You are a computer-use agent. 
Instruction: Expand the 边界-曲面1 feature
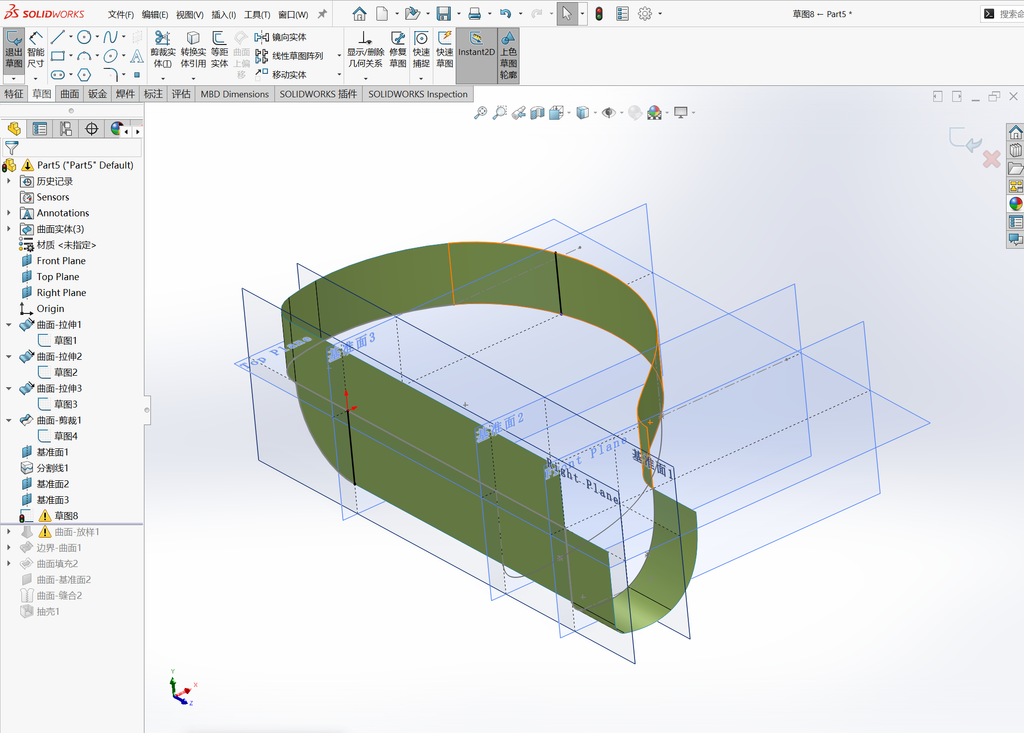pyautogui.click(x=8, y=547)
